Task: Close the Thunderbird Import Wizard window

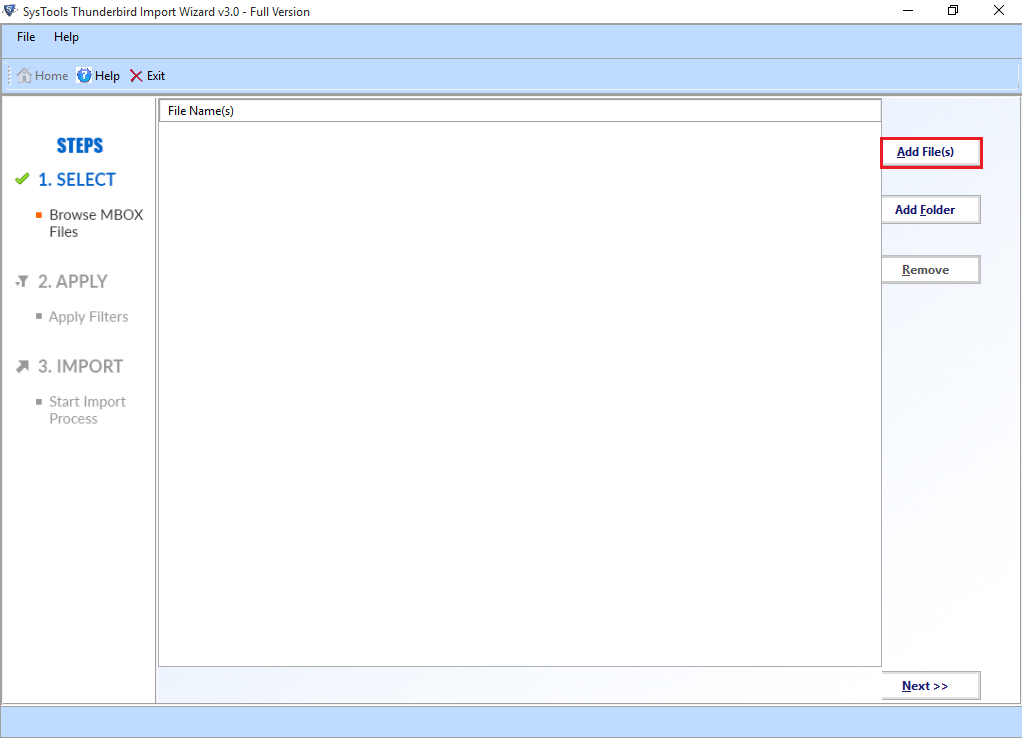Action: 999,11
